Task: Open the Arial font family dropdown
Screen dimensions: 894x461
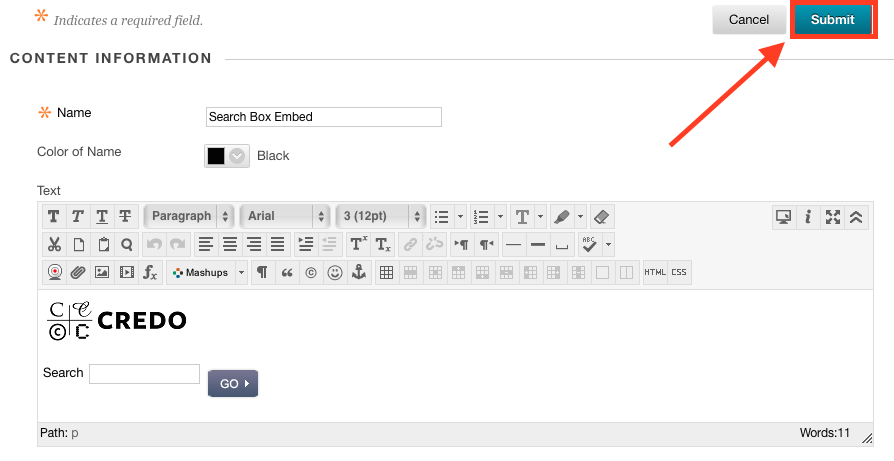Action: [285, 217]
